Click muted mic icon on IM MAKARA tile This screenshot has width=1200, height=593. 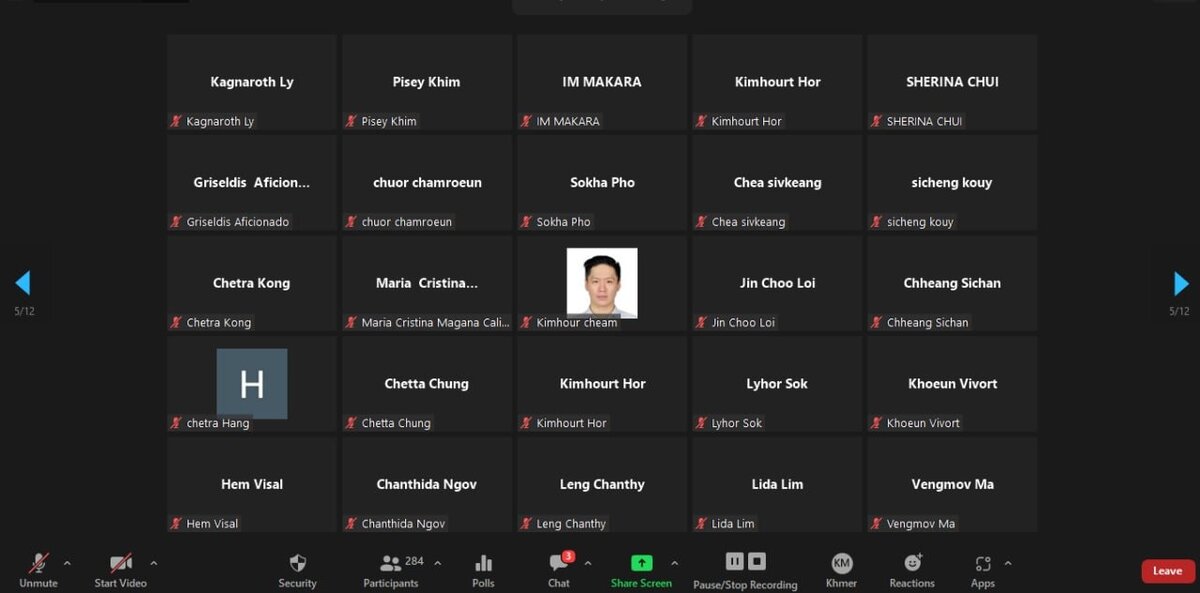click(x=526, y=121)
